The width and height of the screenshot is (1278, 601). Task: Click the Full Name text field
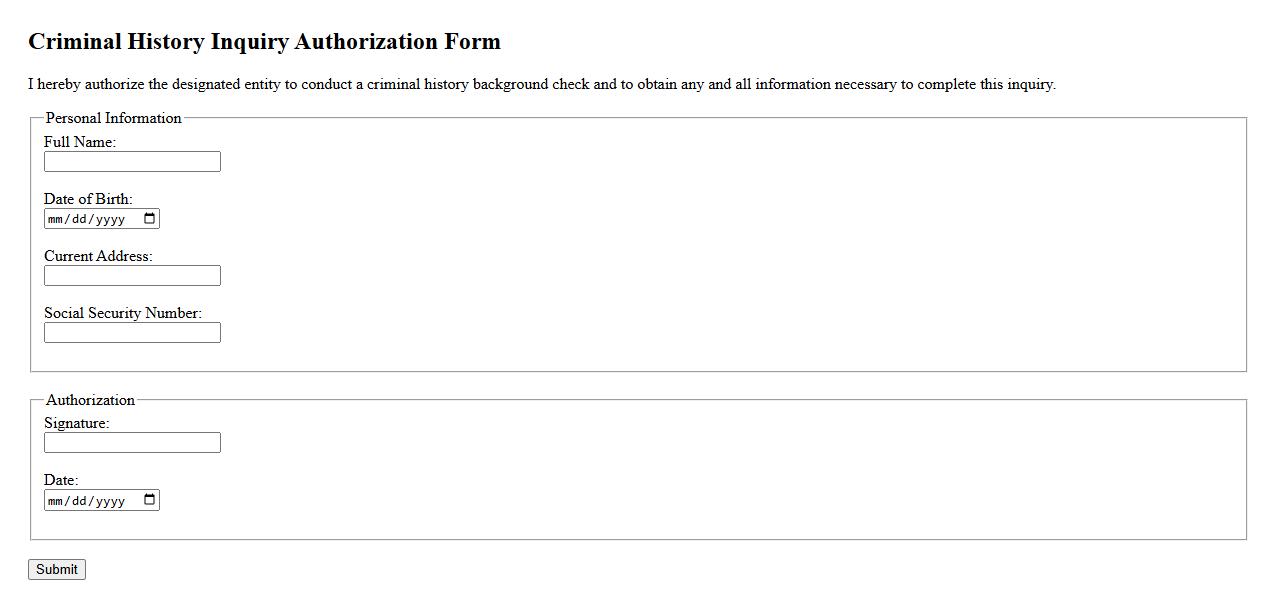132,162
